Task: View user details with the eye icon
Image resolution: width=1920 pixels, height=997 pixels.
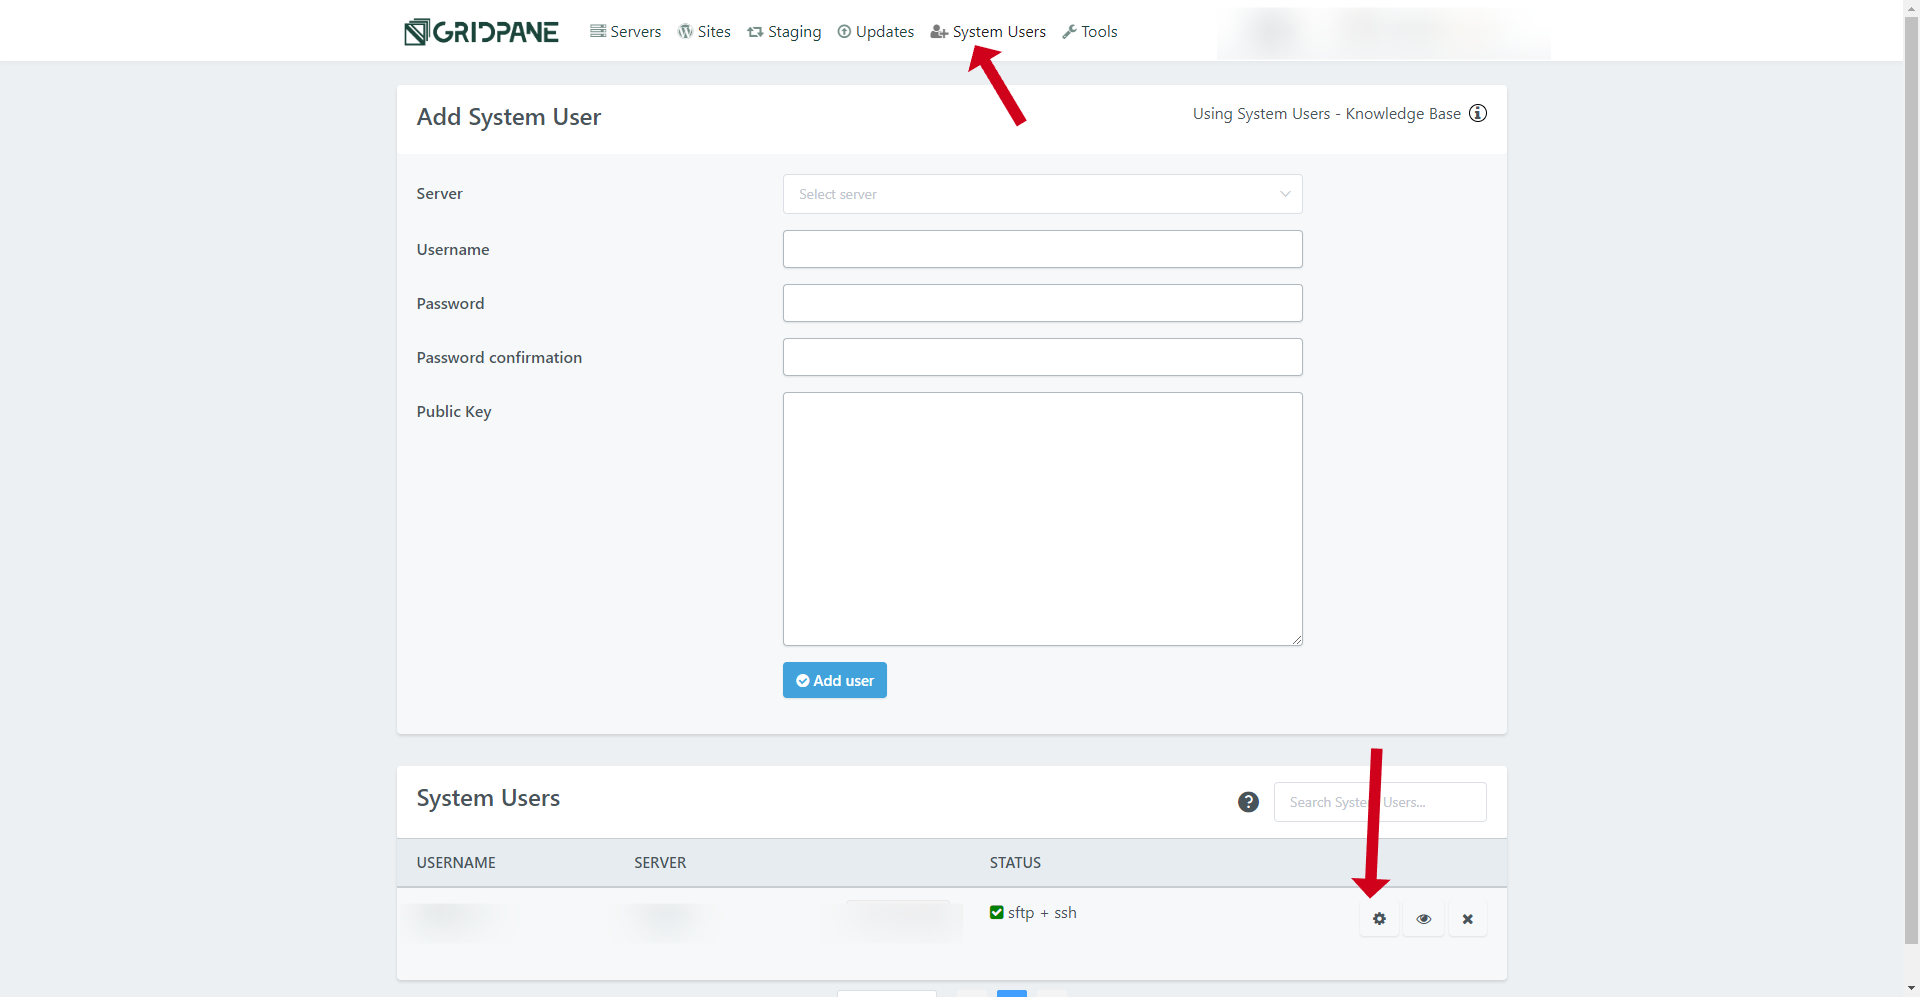Action: pos(1423,919)
